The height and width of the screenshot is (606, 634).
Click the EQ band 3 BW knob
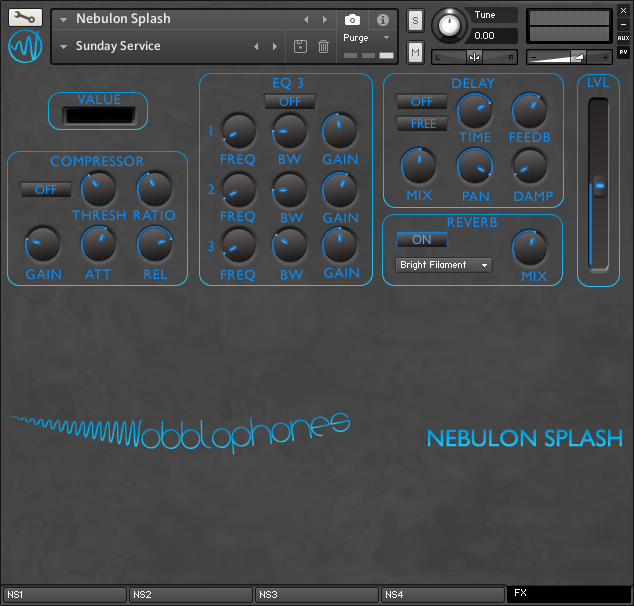coord(289,245)
